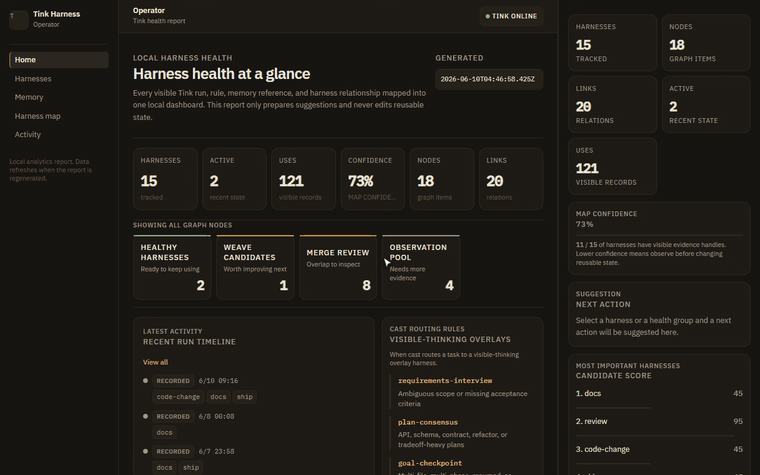Open the Healthy Harnesses group card
Viewport: 760px width, 475px height.
(x=172, y=267)
